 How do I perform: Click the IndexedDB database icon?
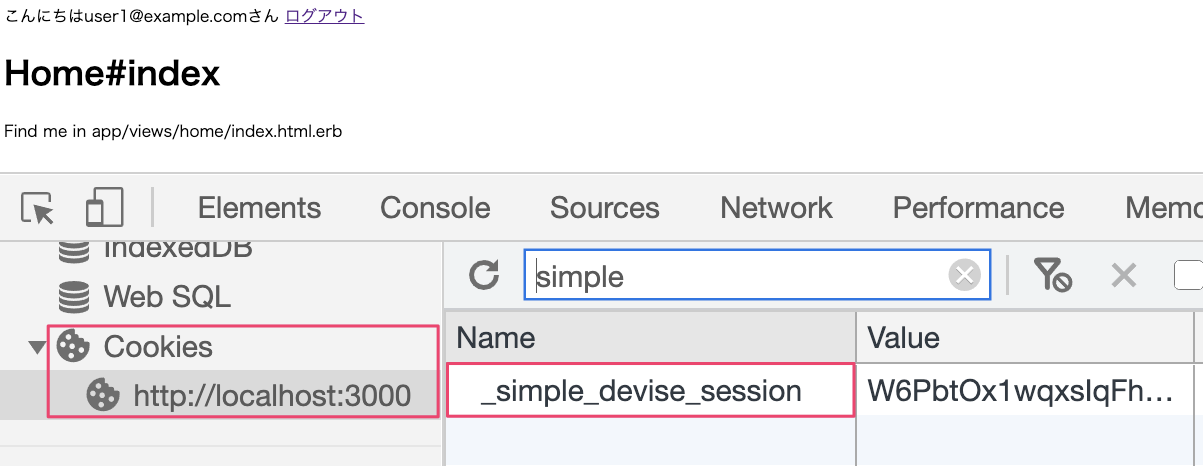point(74,250)
